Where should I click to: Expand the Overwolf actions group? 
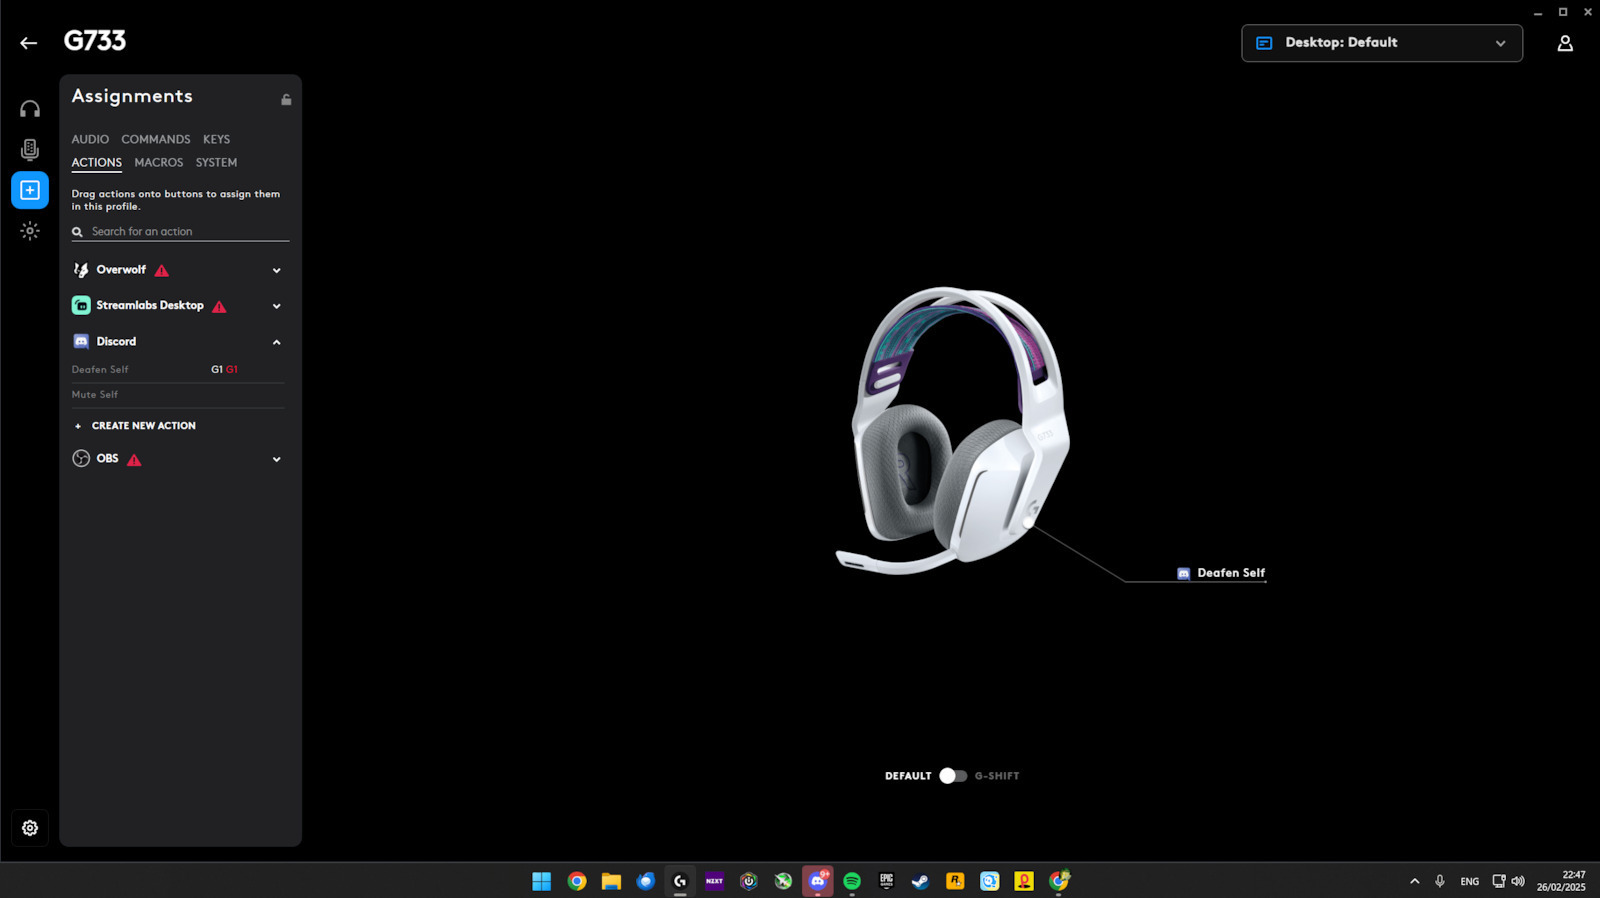click(x=277, y=270)
